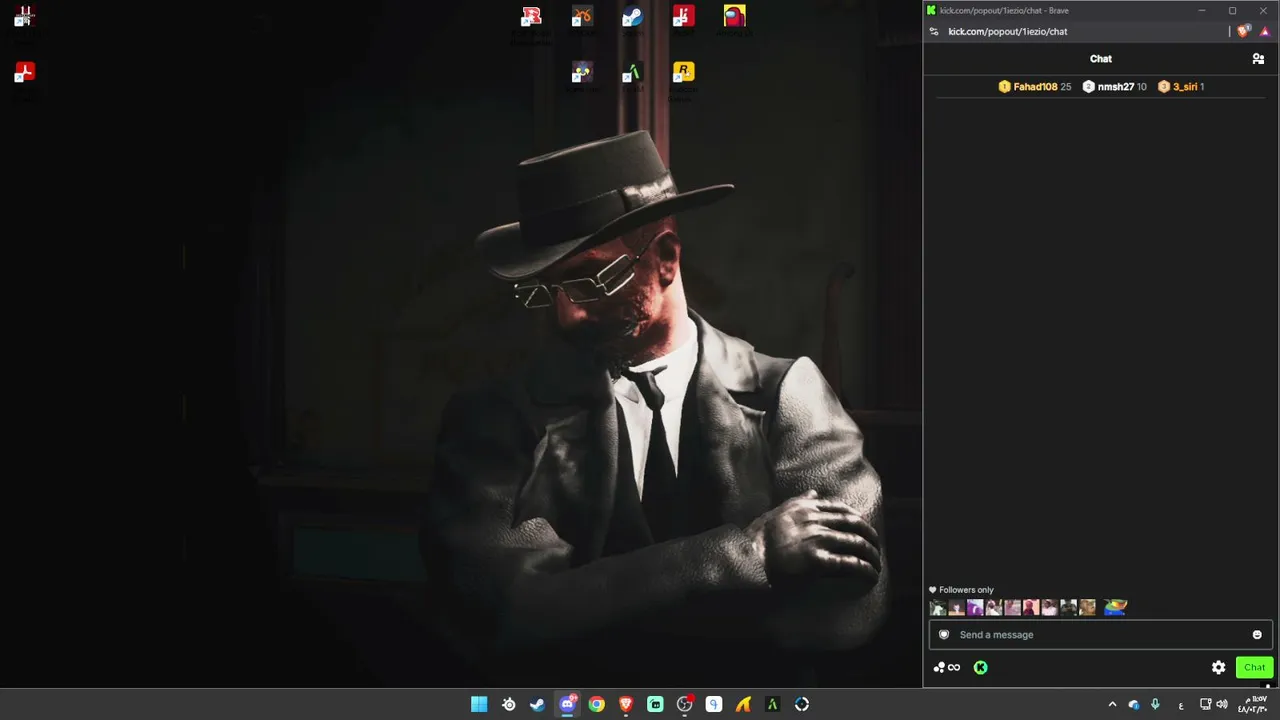Open the orange swirl logo desktop shortcut
This screenshot has height=720, width=1280.
pos(582,17)
